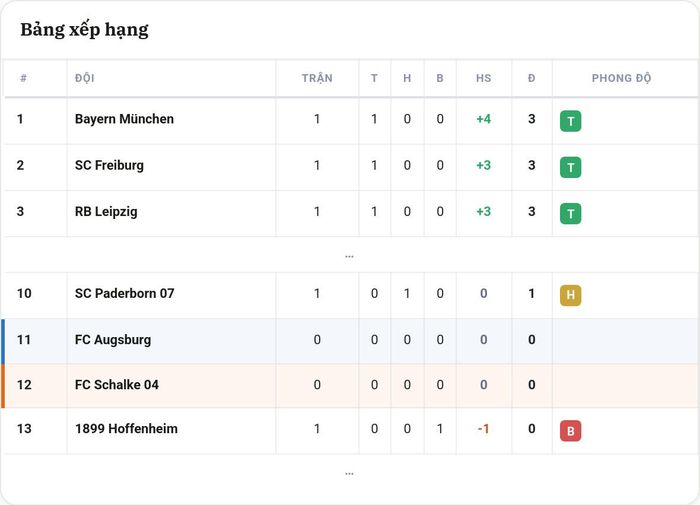The image size is (700, 505).
Task: Open 1899 Hoffenheim team link
Action: [126, 429]
